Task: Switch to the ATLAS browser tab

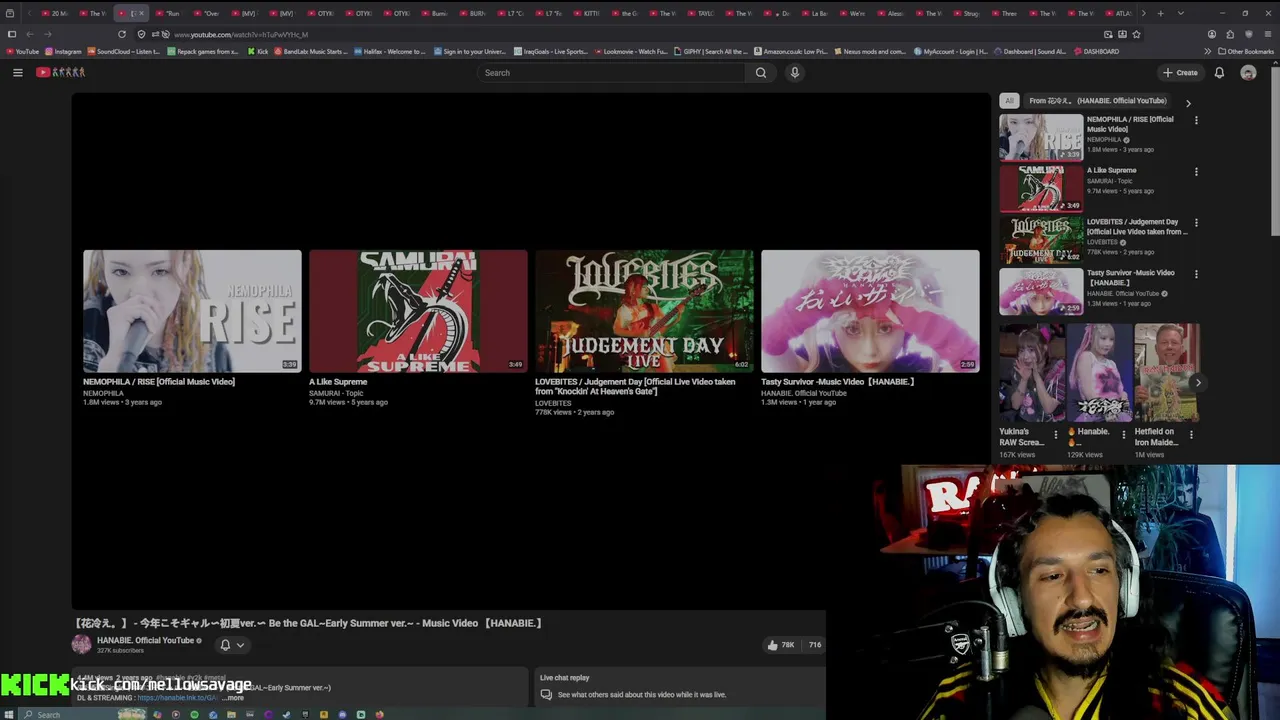Action: click(x=1119, y=13)
